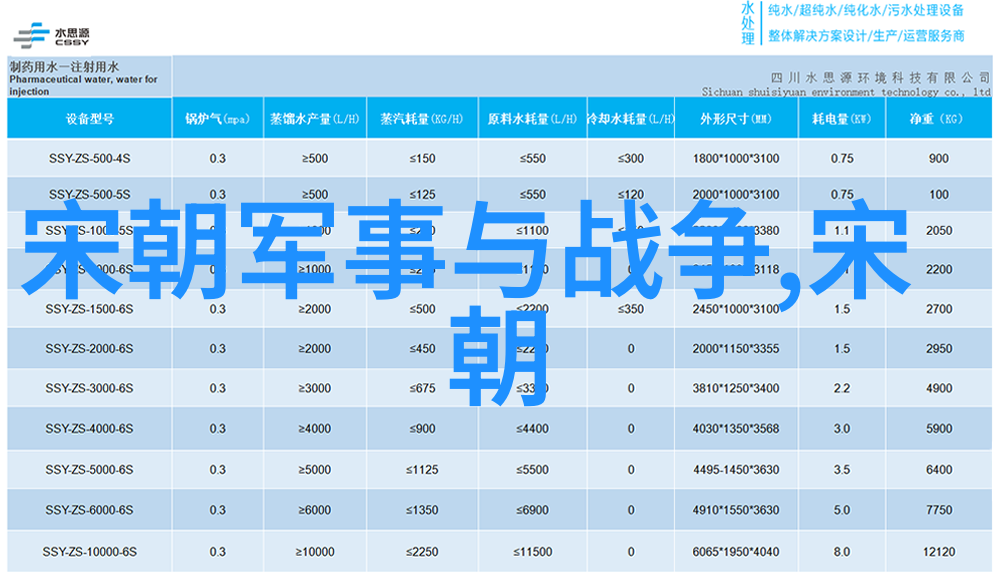Click the 'Sichuan shuisiyuan environment technology' English text
This screenshot has height=581, width=1000.
click(x=846, y=92)
